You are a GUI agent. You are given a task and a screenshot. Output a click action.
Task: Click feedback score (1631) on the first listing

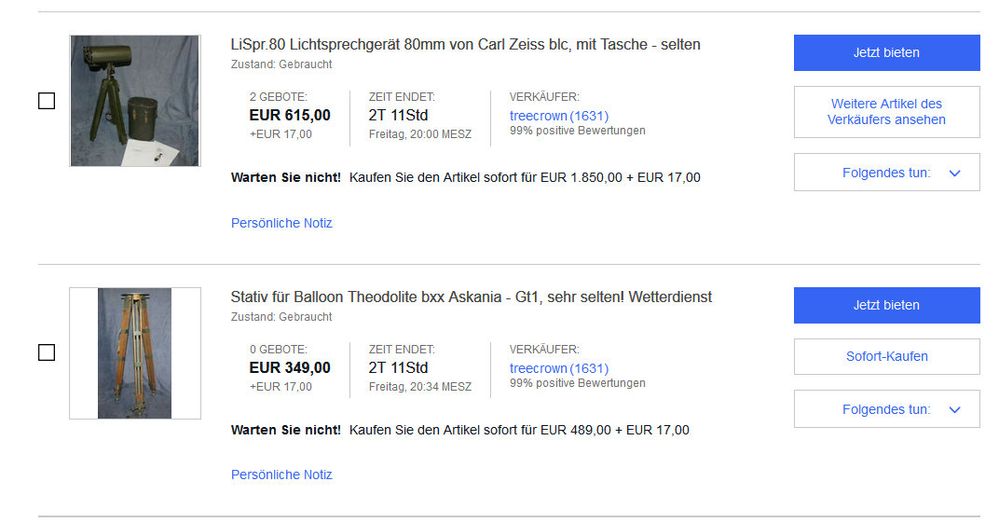[x=589, y=116]
